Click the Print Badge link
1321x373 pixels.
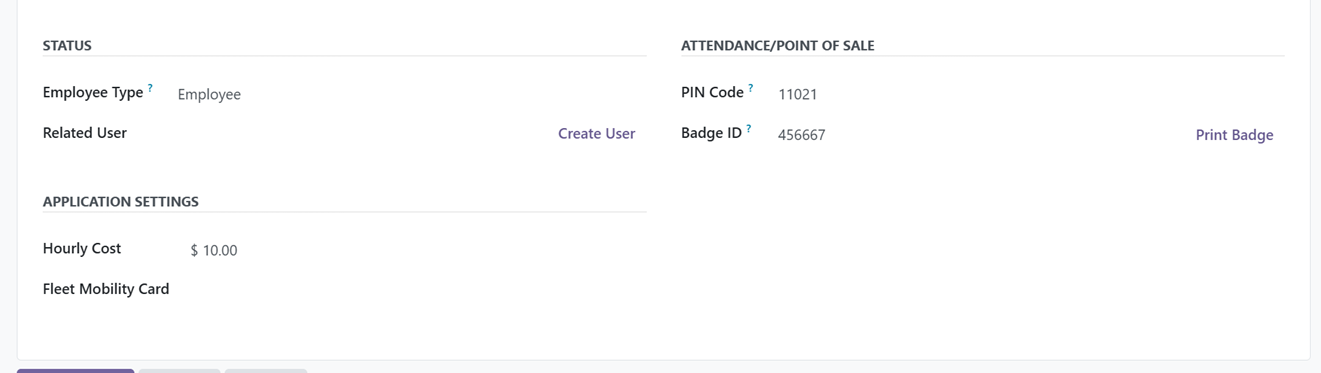[x=1234, y=135]
